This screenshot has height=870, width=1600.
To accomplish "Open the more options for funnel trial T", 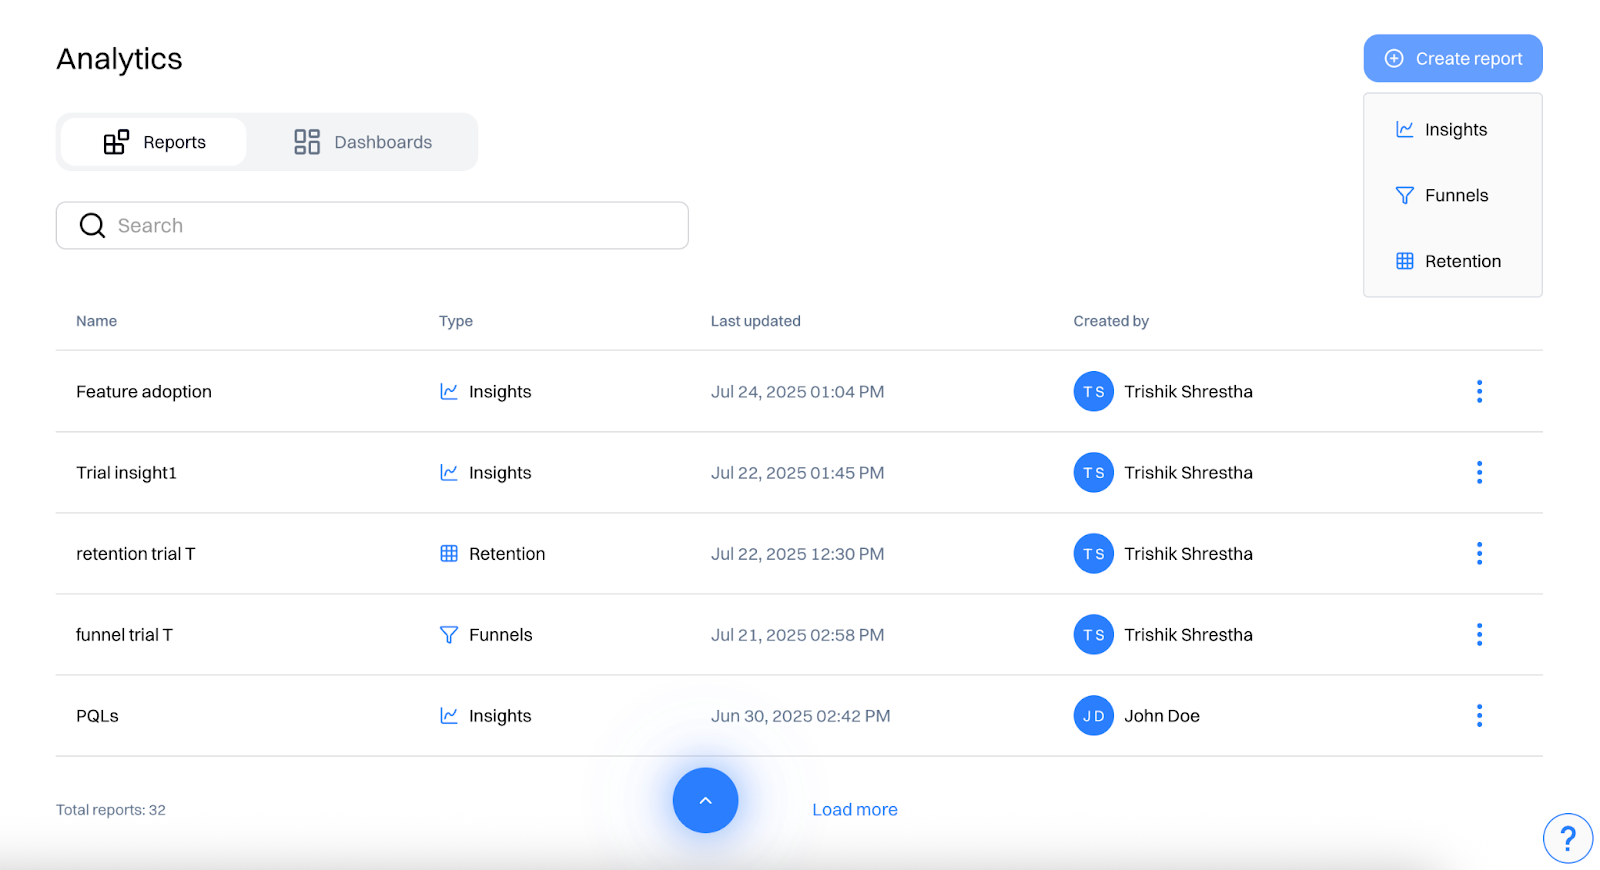I will click(1479, 635).
